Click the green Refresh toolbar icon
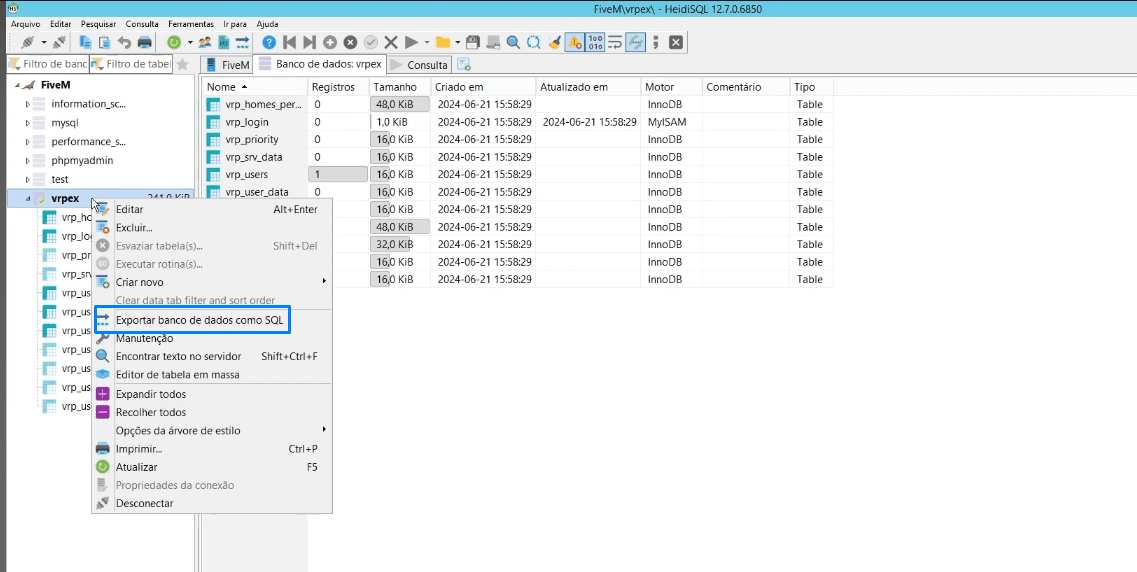The height and width of the screenshot is (572, 1137). tap(174, 42)
